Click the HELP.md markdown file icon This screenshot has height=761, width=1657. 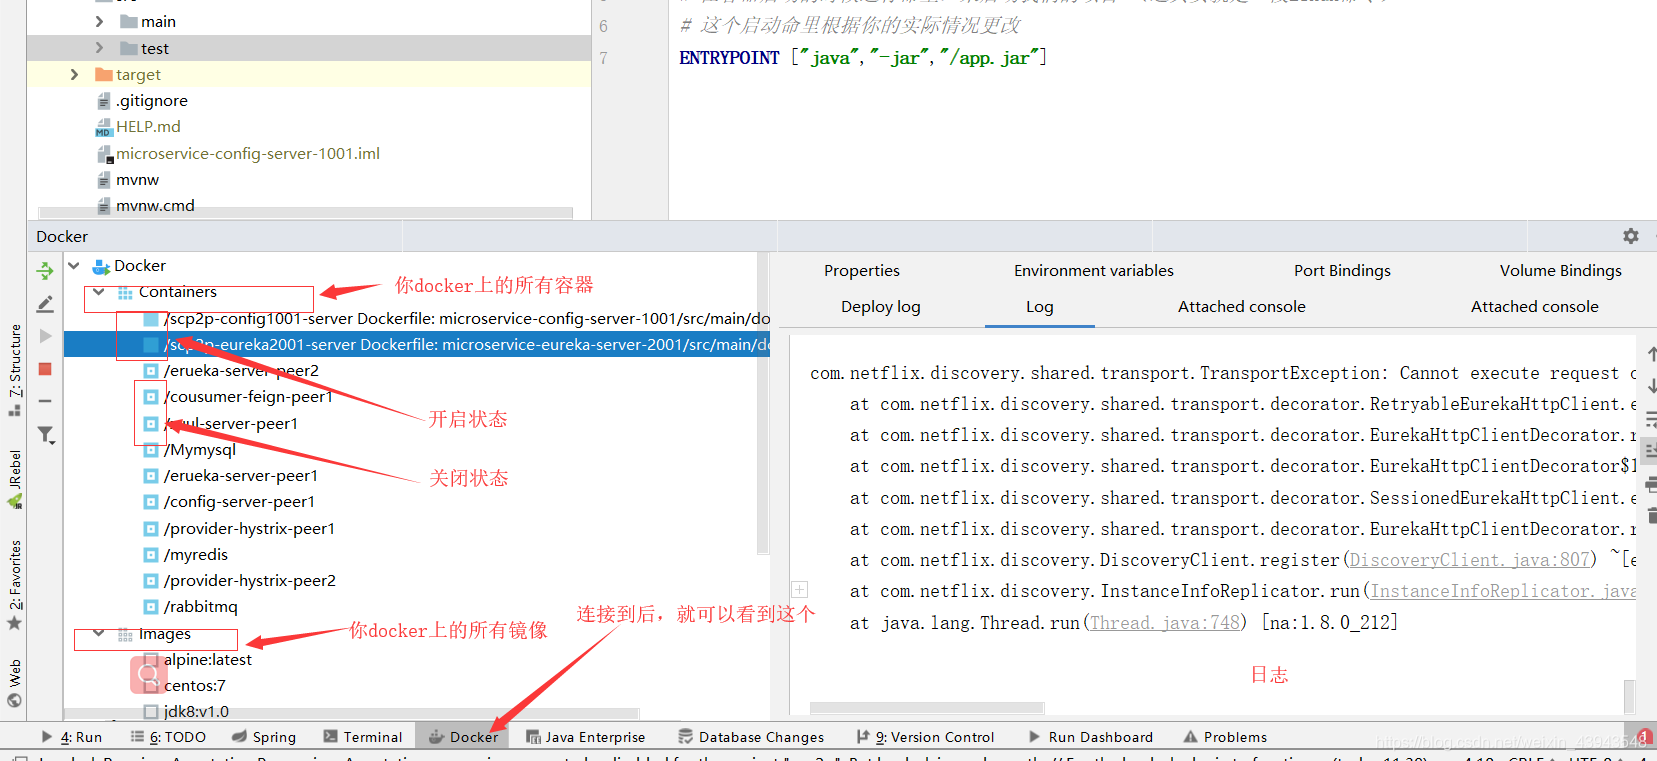[104, 127]
